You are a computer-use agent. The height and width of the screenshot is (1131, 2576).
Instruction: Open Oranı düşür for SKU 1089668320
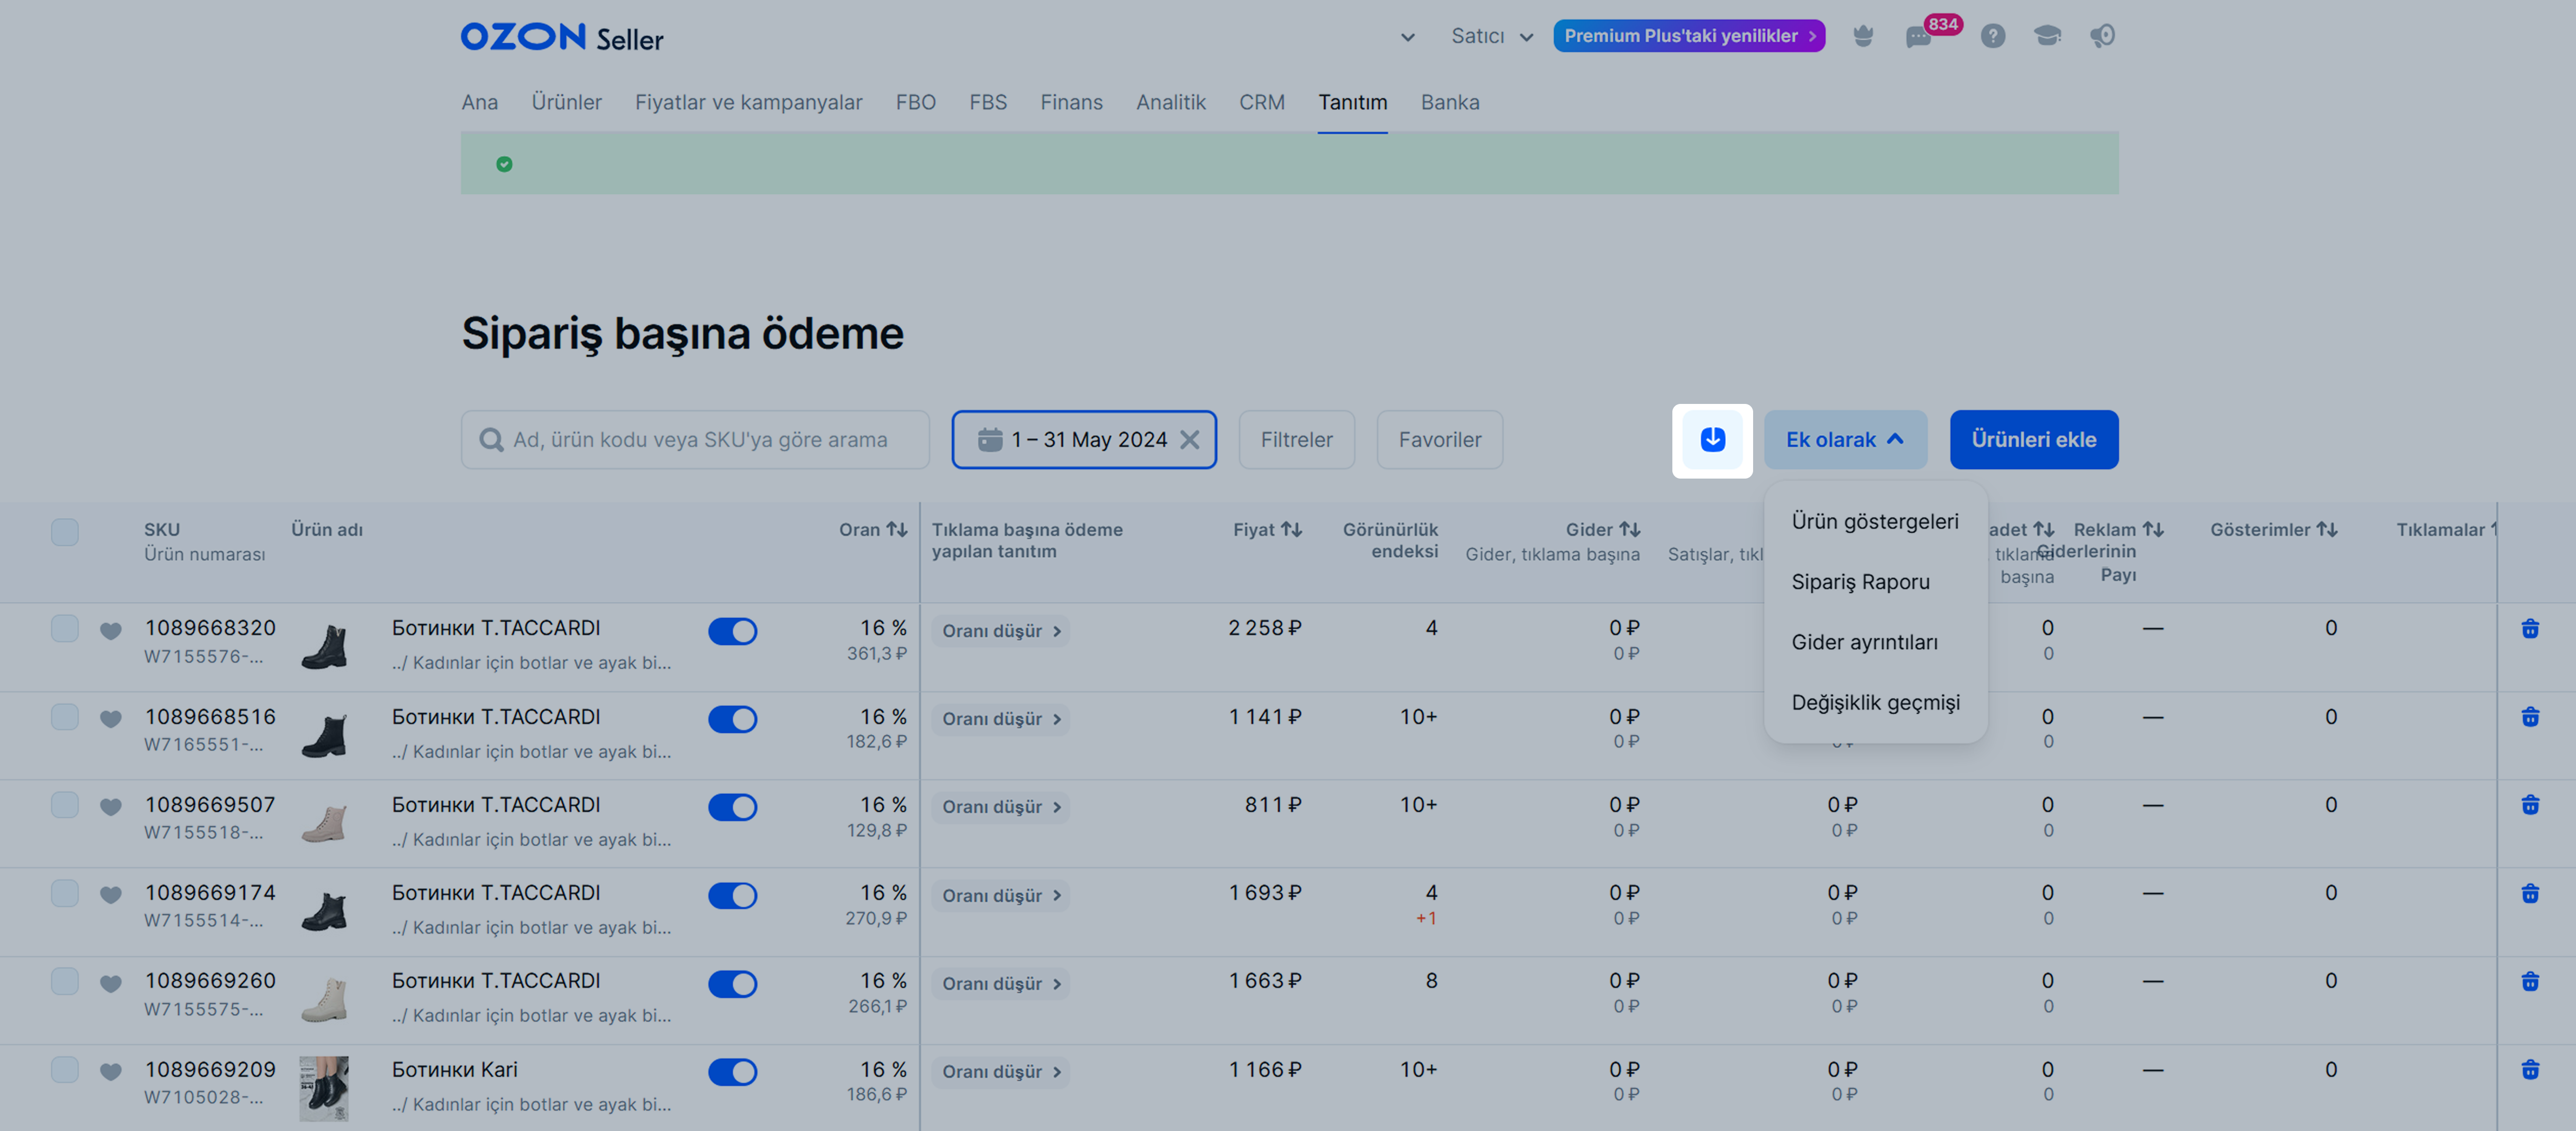pyautogui.click(x=1001, y=631)
